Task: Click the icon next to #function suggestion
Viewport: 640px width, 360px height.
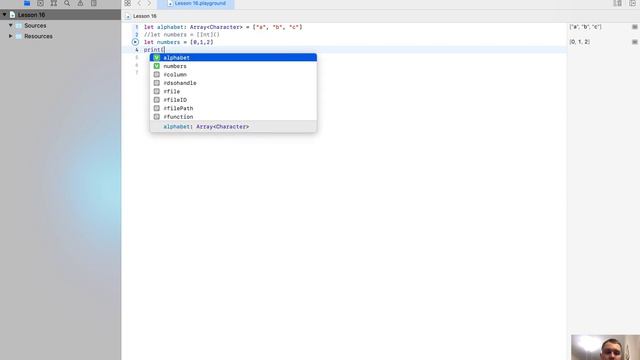Action: pos(157,117)
